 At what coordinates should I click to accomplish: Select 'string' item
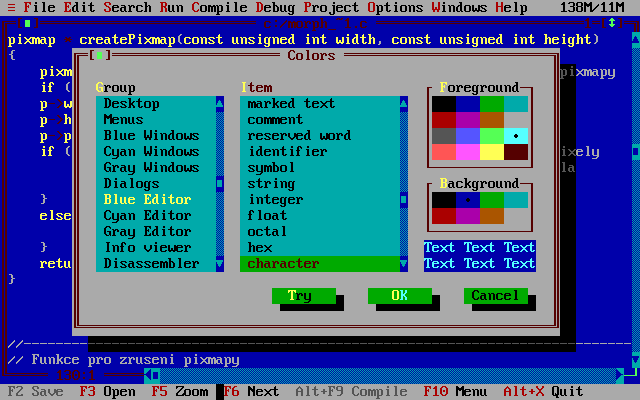coord(320,184)
